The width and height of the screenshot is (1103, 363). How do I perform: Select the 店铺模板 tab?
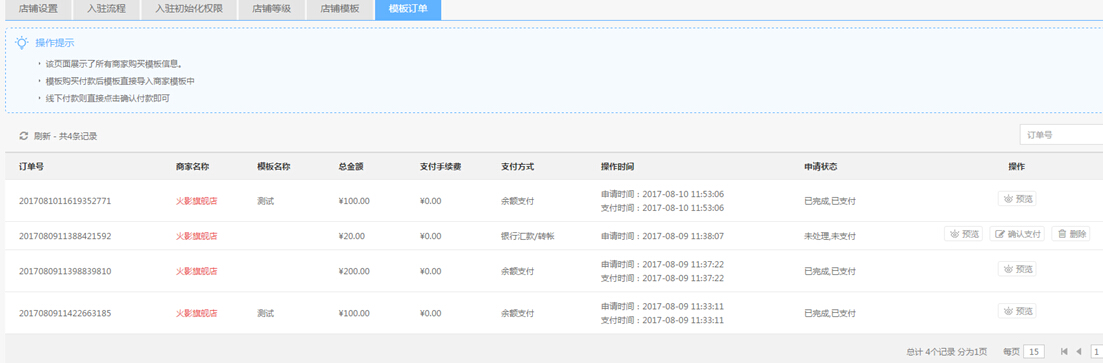(340, 10)
